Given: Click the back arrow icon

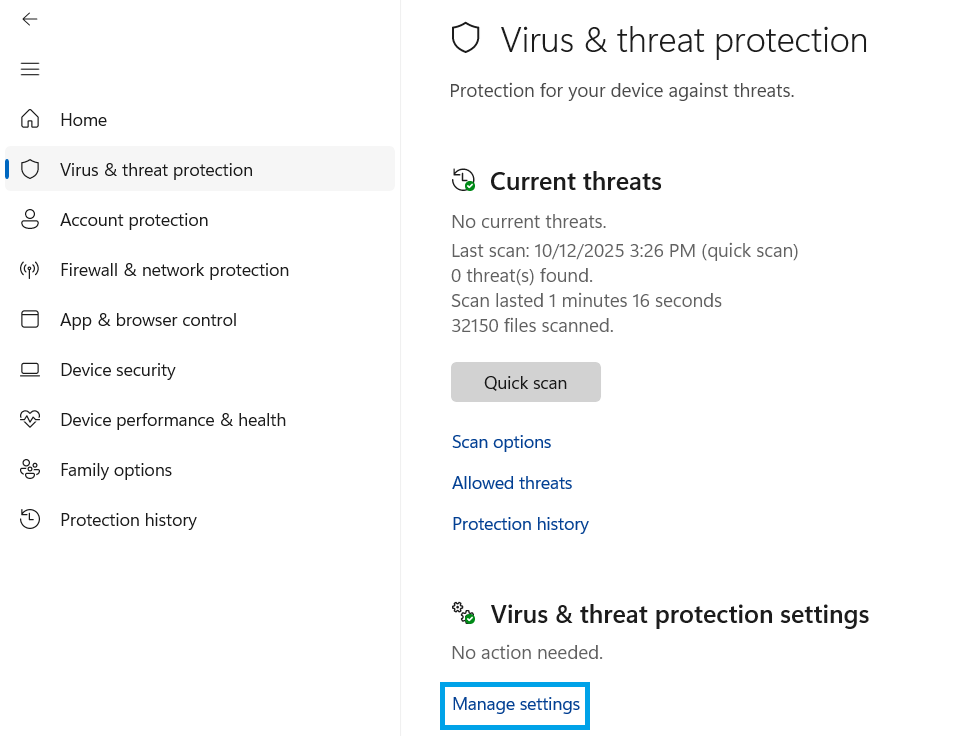Looking at the screenshot, I should pyautogui.click(x=30, y=19).
